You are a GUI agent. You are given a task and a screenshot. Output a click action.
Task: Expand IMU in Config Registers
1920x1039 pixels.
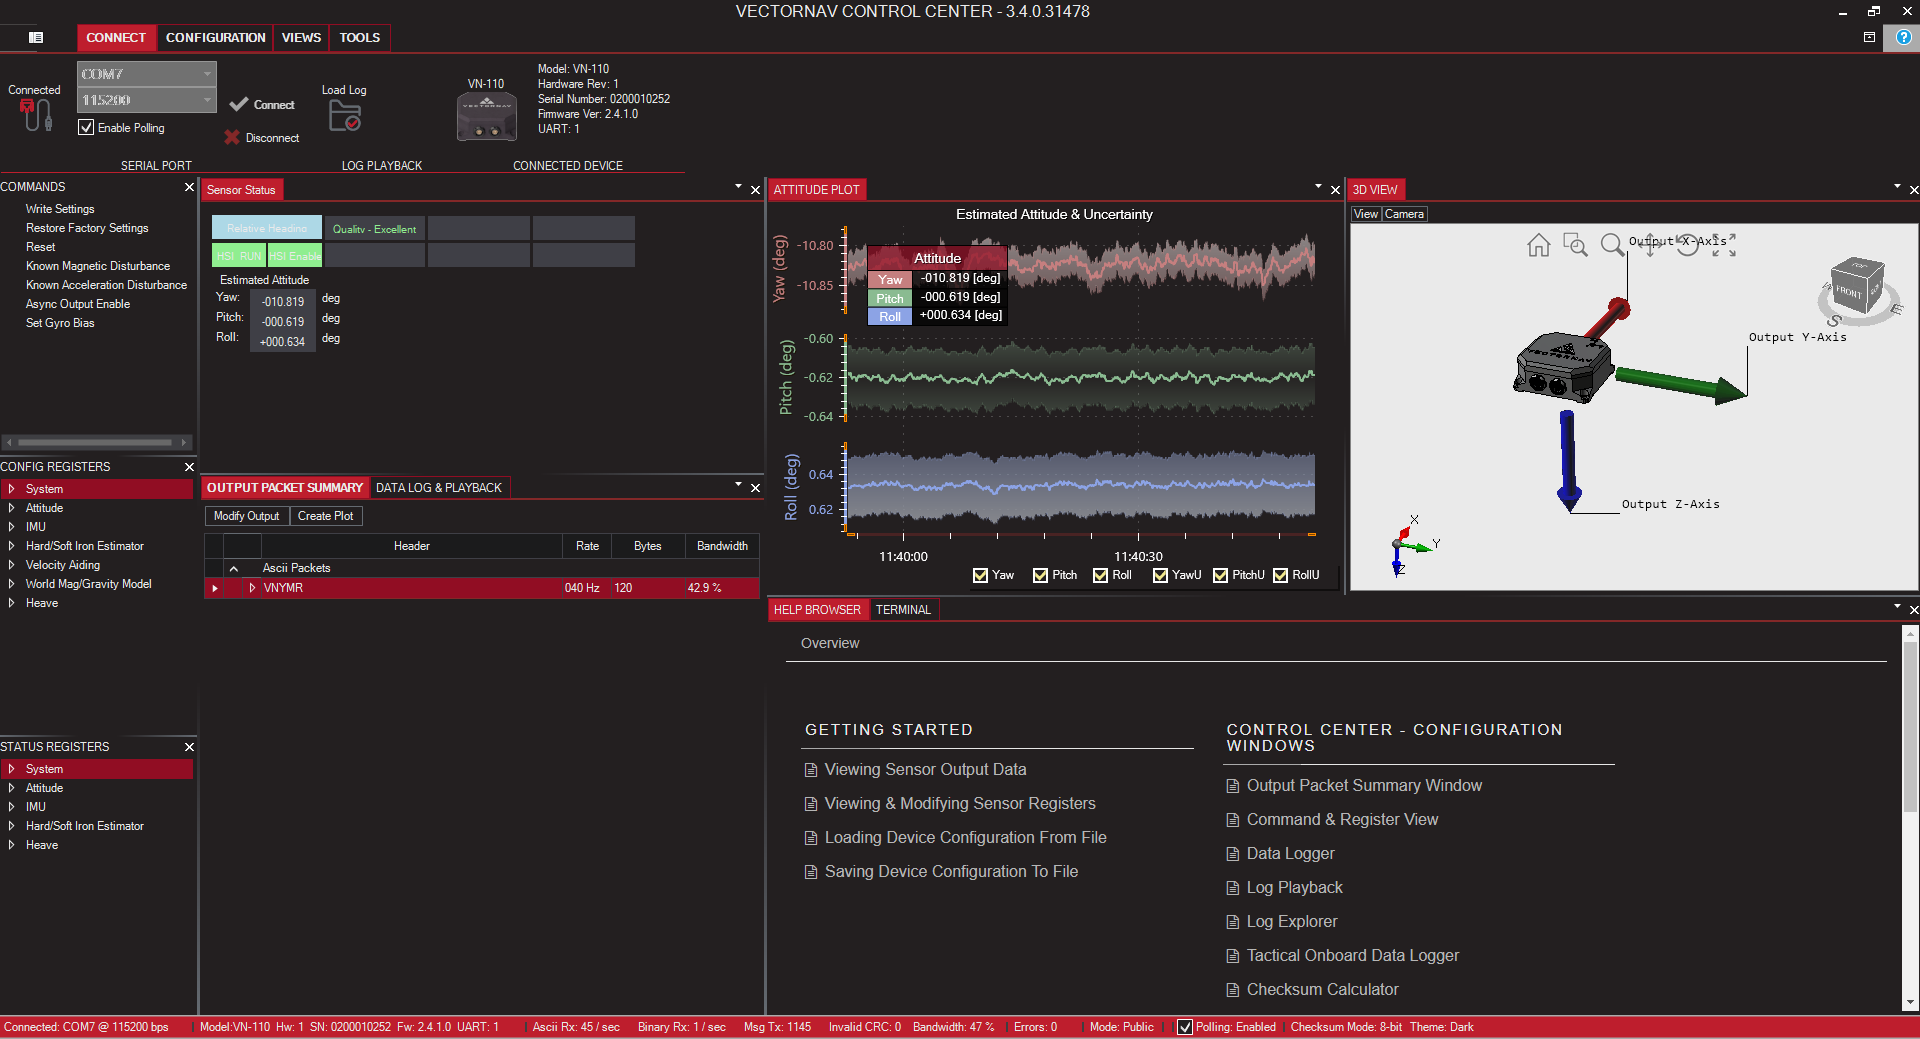(11, 527)
